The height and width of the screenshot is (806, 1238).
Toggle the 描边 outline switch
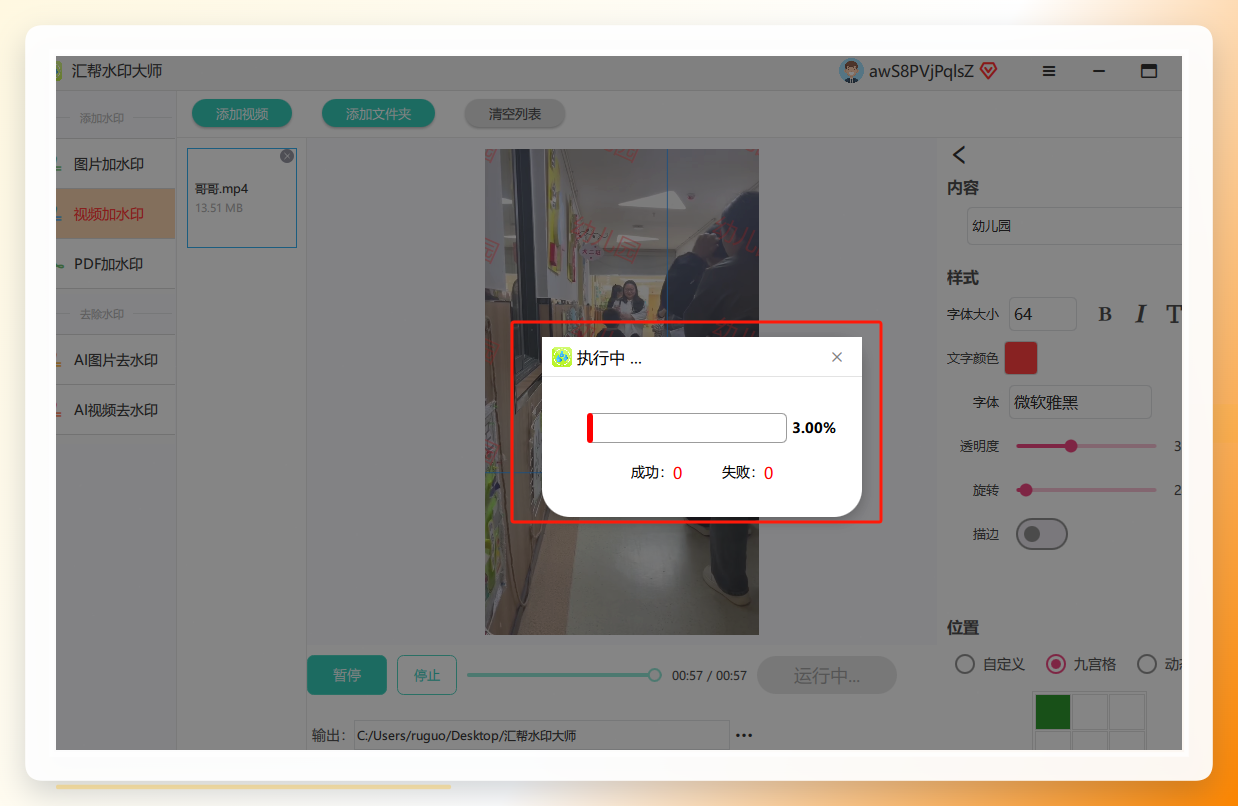point(1042,534)
